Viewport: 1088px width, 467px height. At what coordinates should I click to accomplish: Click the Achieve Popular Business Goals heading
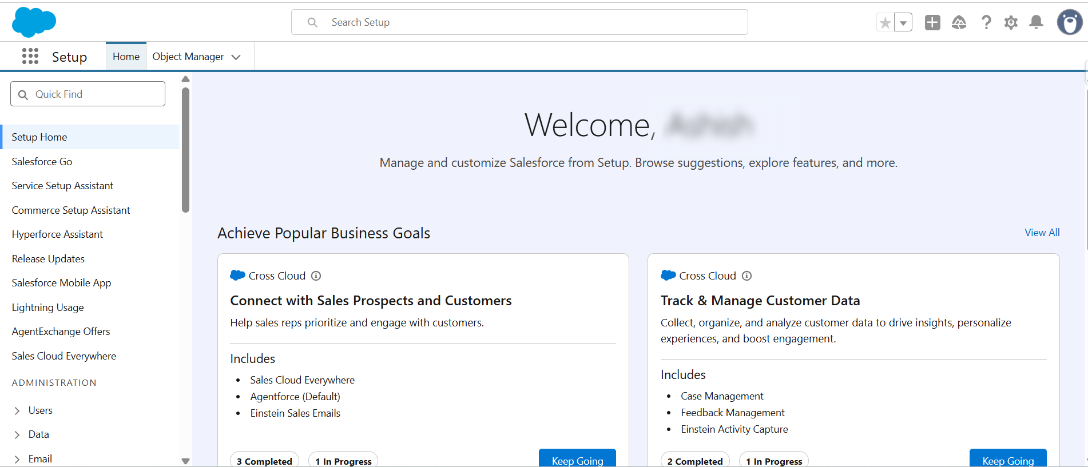tap(324, 233)
